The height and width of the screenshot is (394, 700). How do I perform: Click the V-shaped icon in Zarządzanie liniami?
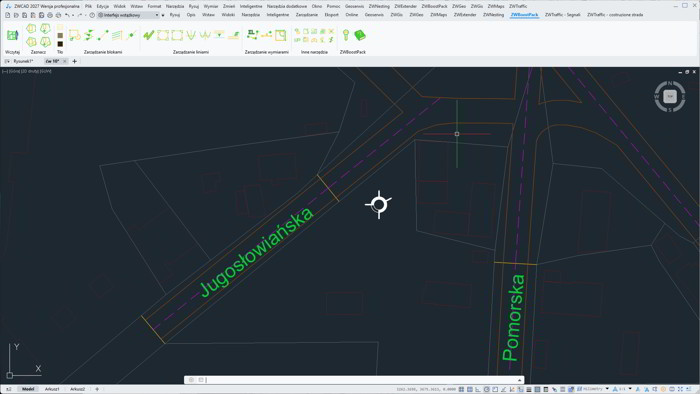coord(191,35)
